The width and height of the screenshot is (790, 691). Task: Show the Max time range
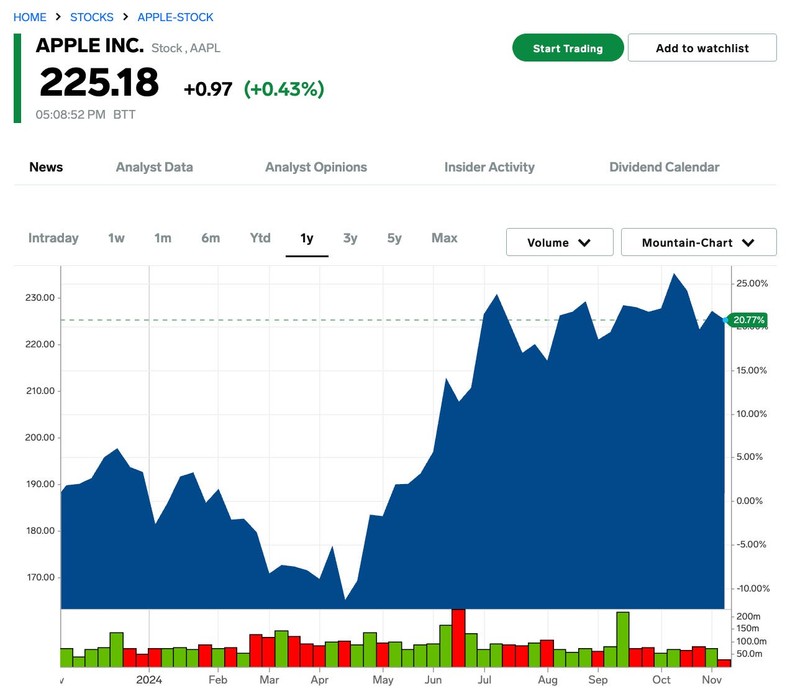click(x=444, y=238)
